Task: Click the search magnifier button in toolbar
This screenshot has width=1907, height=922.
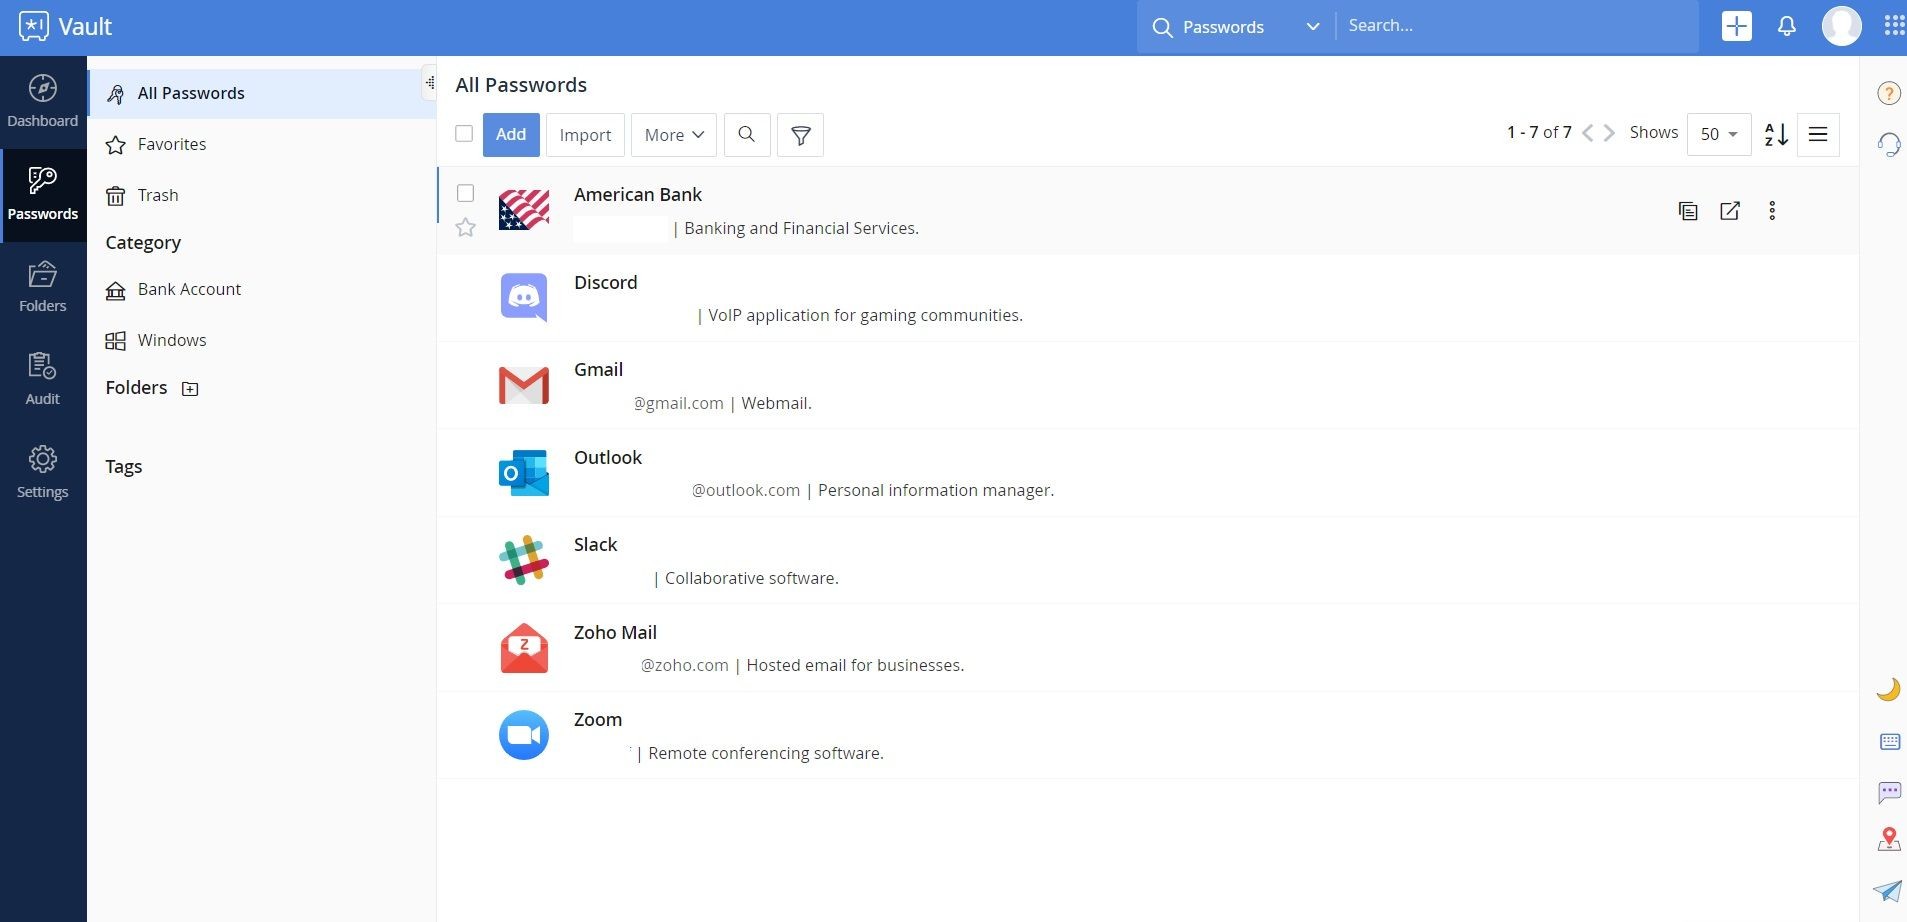Action: point(747,134)
